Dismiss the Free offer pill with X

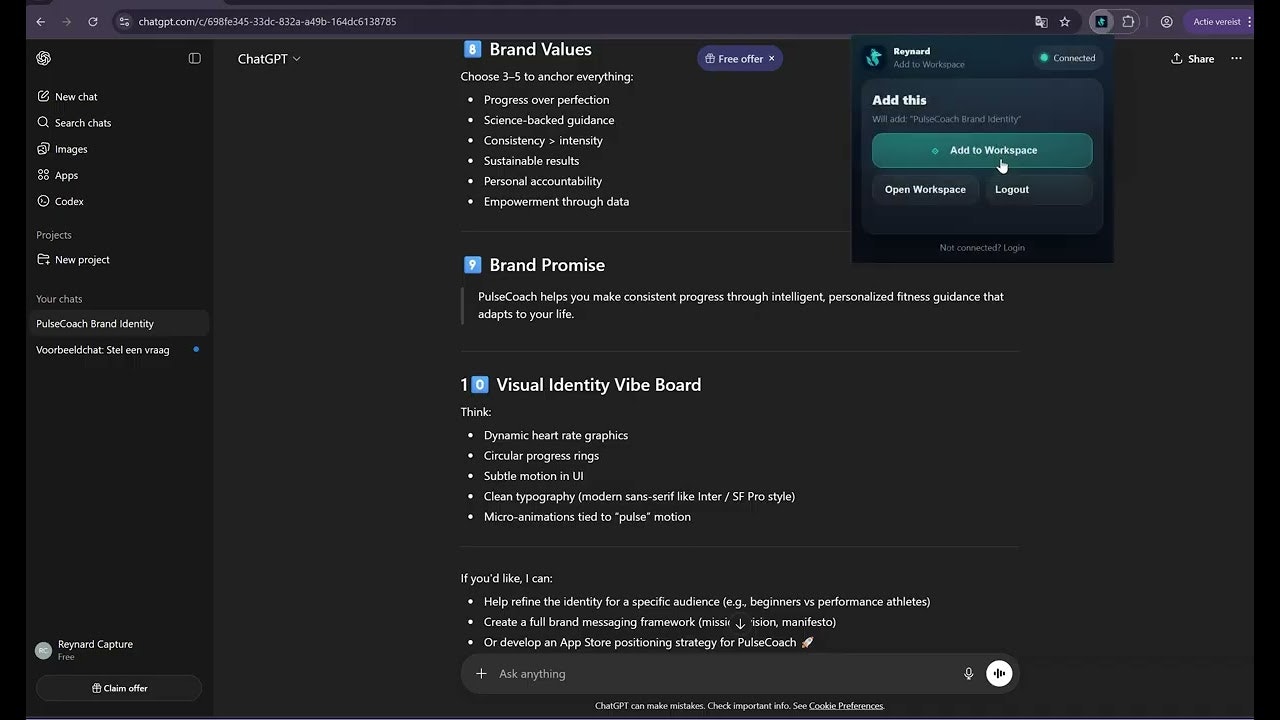coord(771,59)
